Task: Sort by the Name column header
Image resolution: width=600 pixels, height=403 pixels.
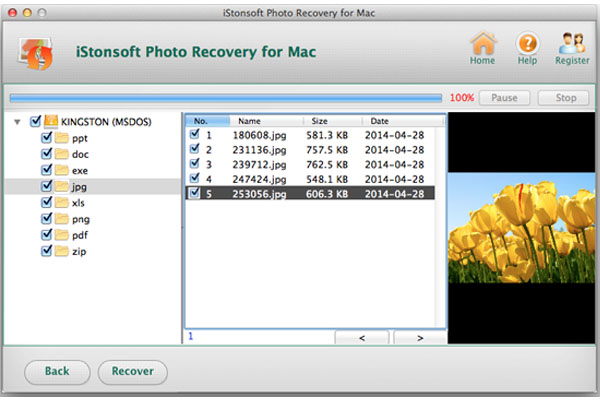Action: (x=267, y=121)
